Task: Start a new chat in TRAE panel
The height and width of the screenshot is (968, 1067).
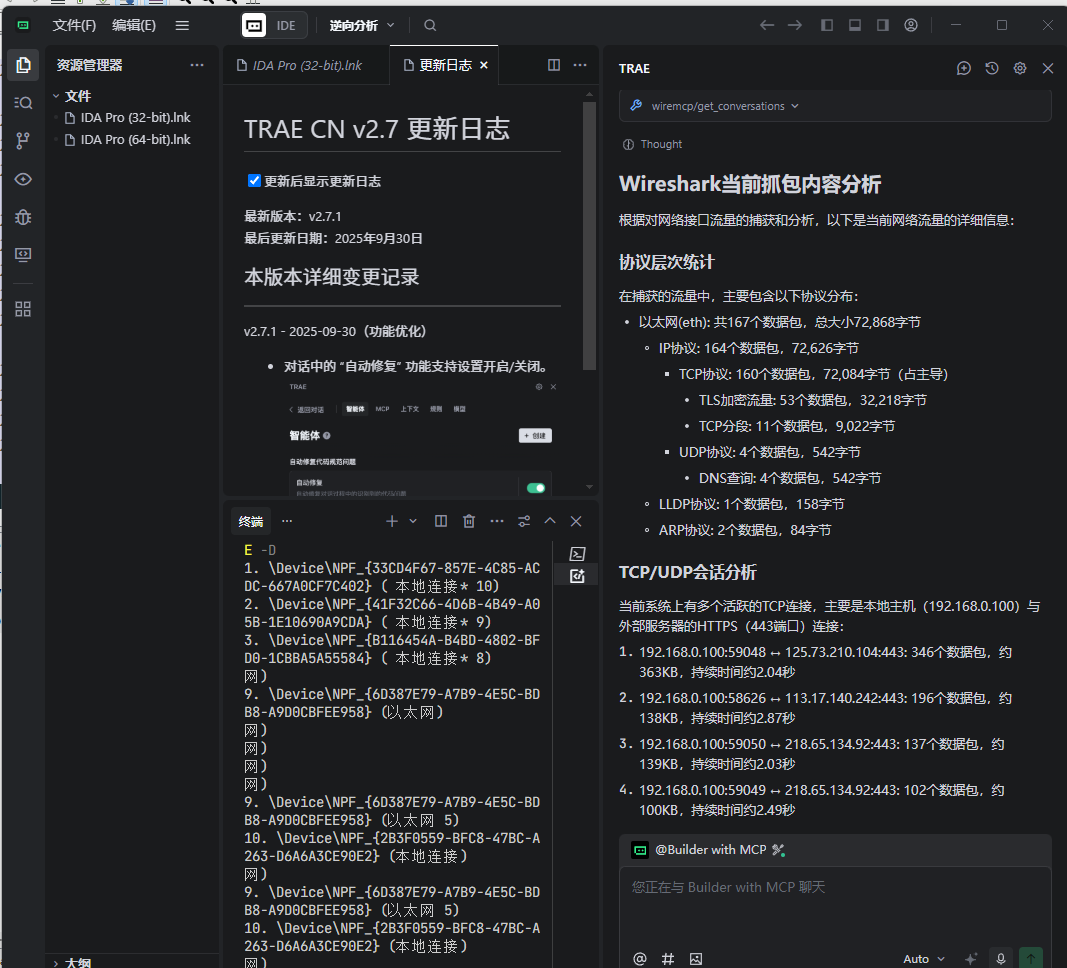Action: tap(964, 68)
